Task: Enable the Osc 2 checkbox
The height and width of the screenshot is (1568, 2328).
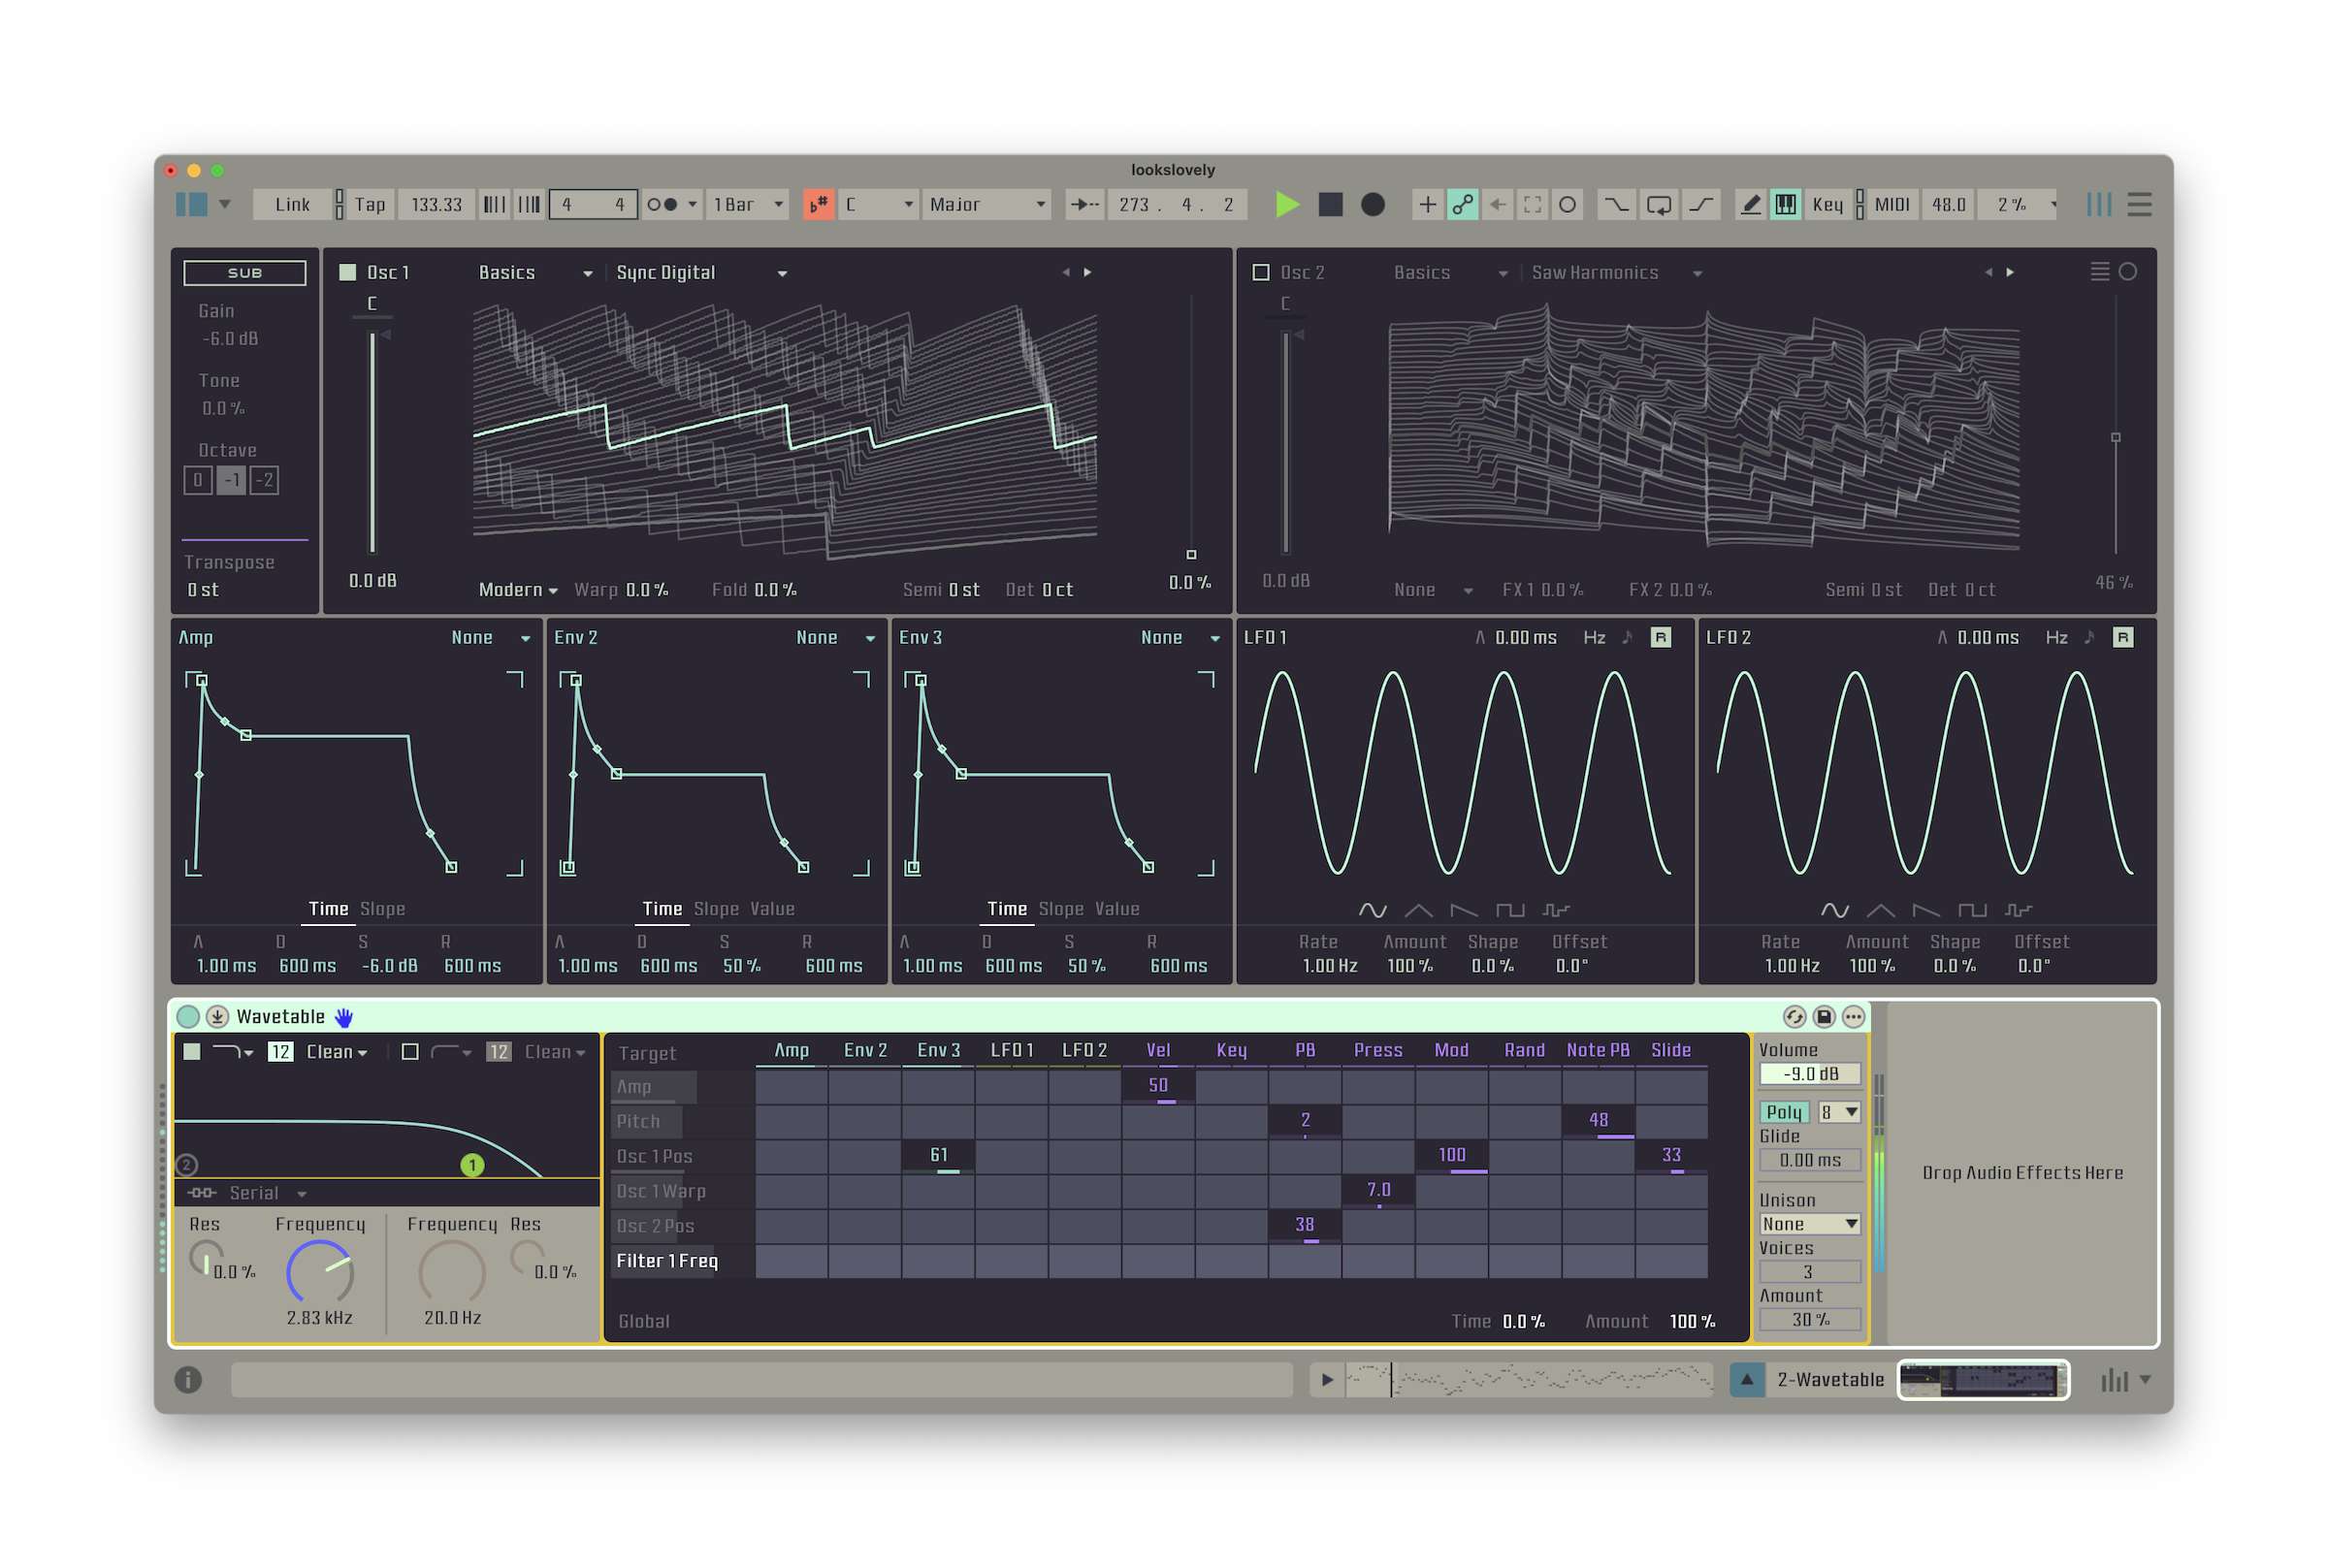Action: (1261, 272)
